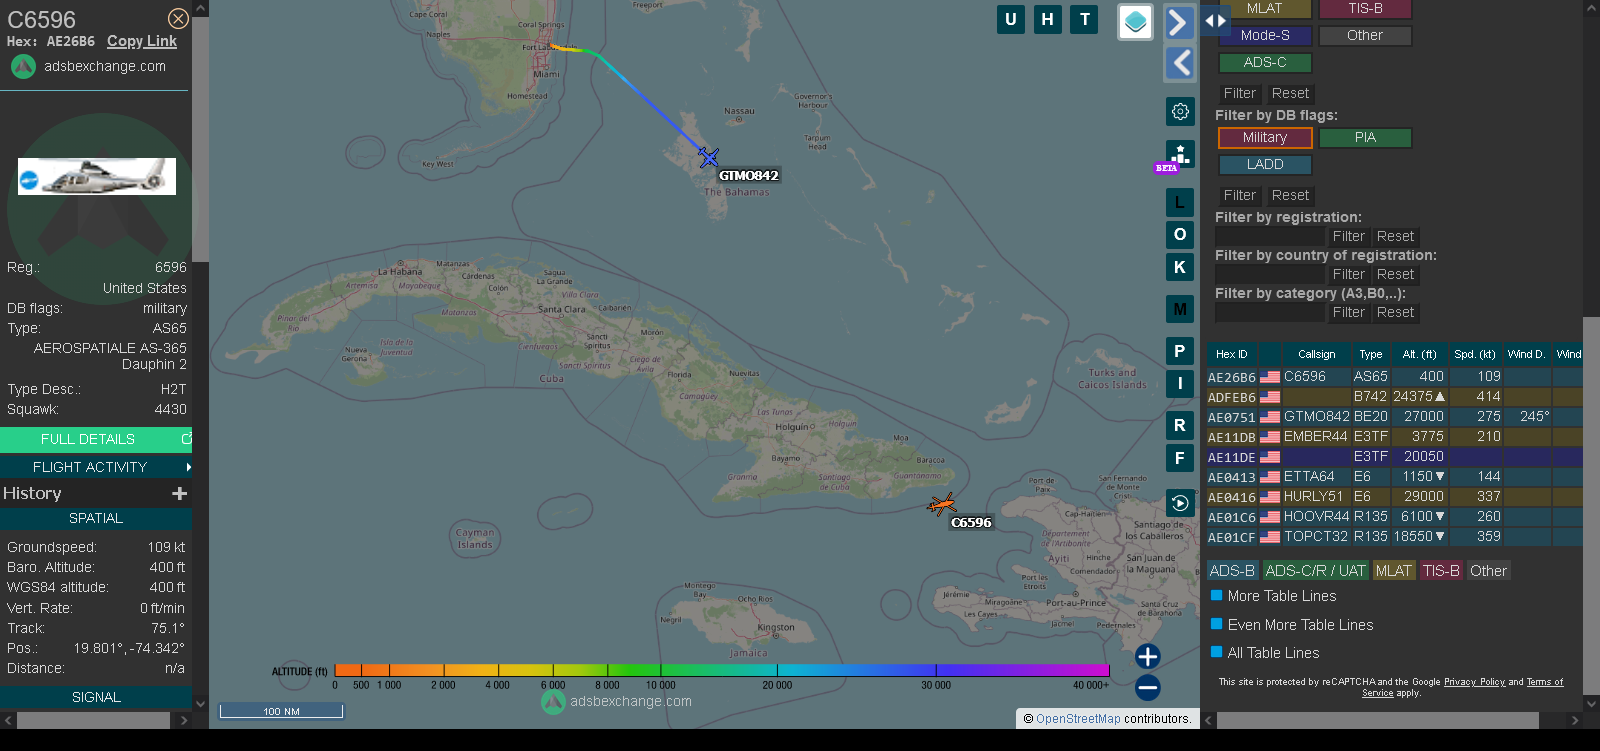Screen dimensions: 1600x751
Task: Click the altitude color legend bar
Action: pos(722,670)
